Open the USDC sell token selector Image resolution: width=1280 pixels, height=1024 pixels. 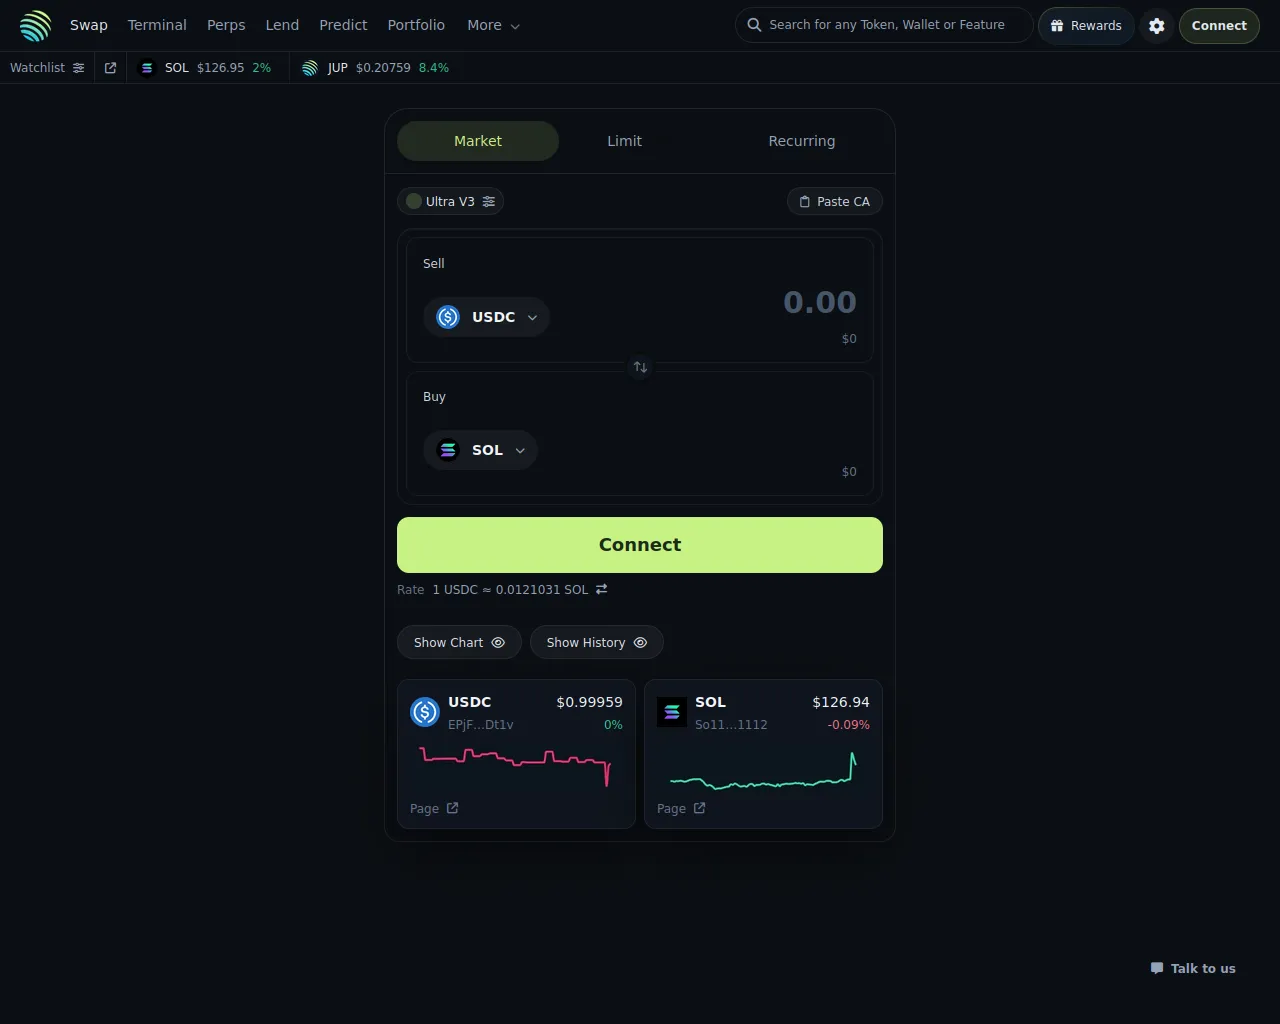[x=486, y=317]
